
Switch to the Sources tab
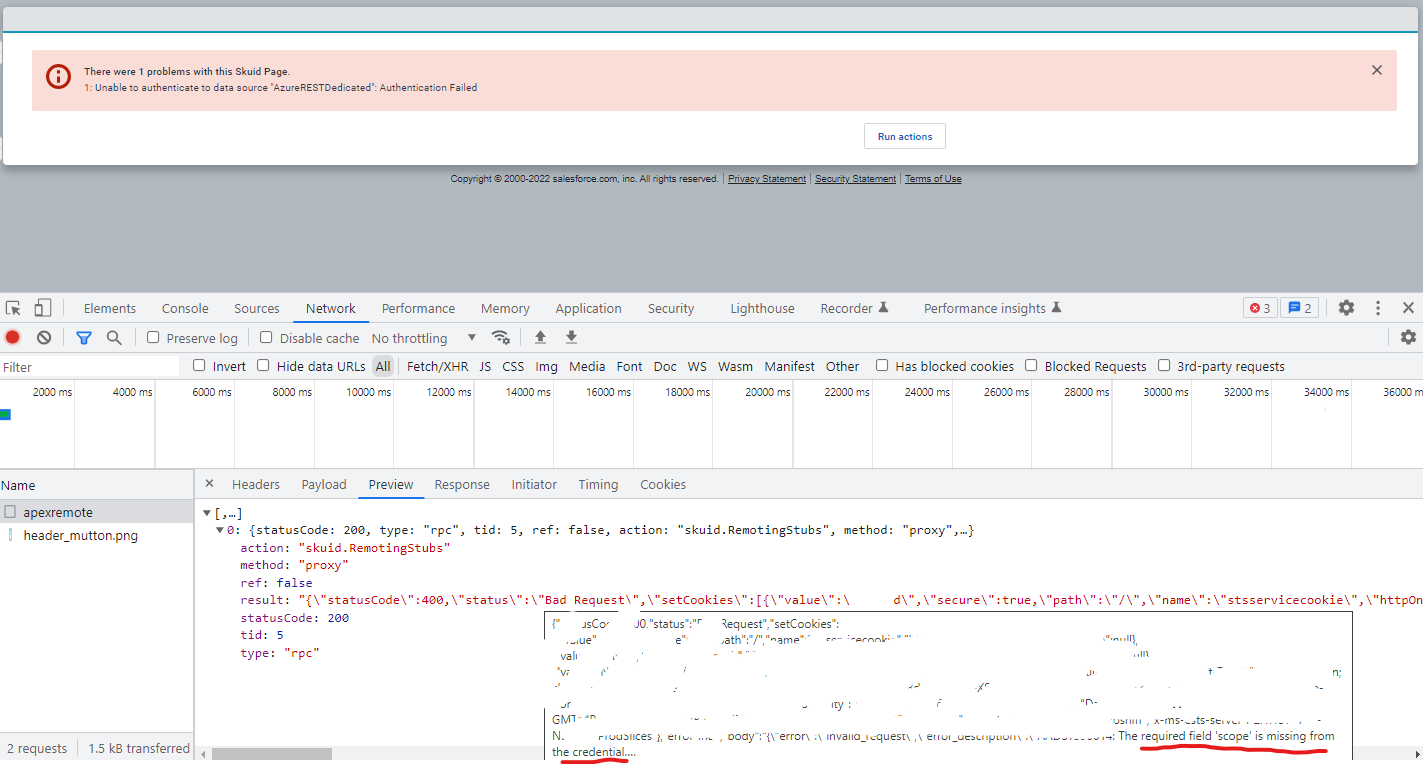click(x=257, y=308)
